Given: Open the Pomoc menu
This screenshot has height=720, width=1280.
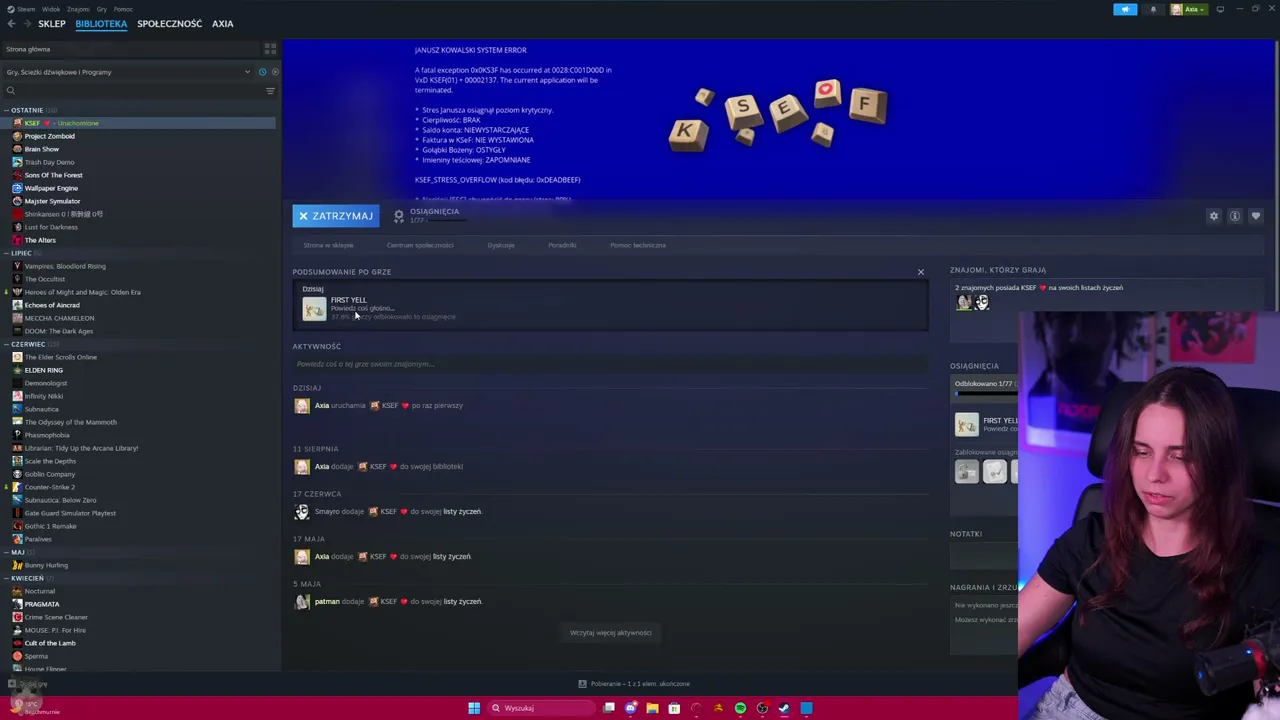Looking at the screenshot, I should [123, 9].
